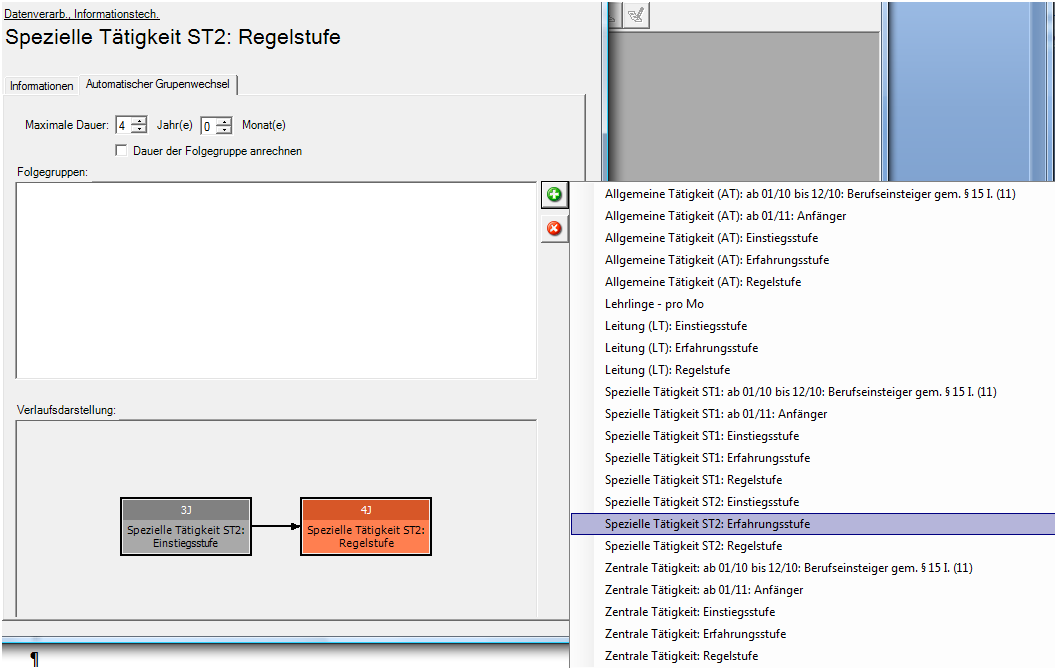The width and height of the screenshot is (1057, 670).
Task: Click the Jahr(e) value input field
Action: 122,126
